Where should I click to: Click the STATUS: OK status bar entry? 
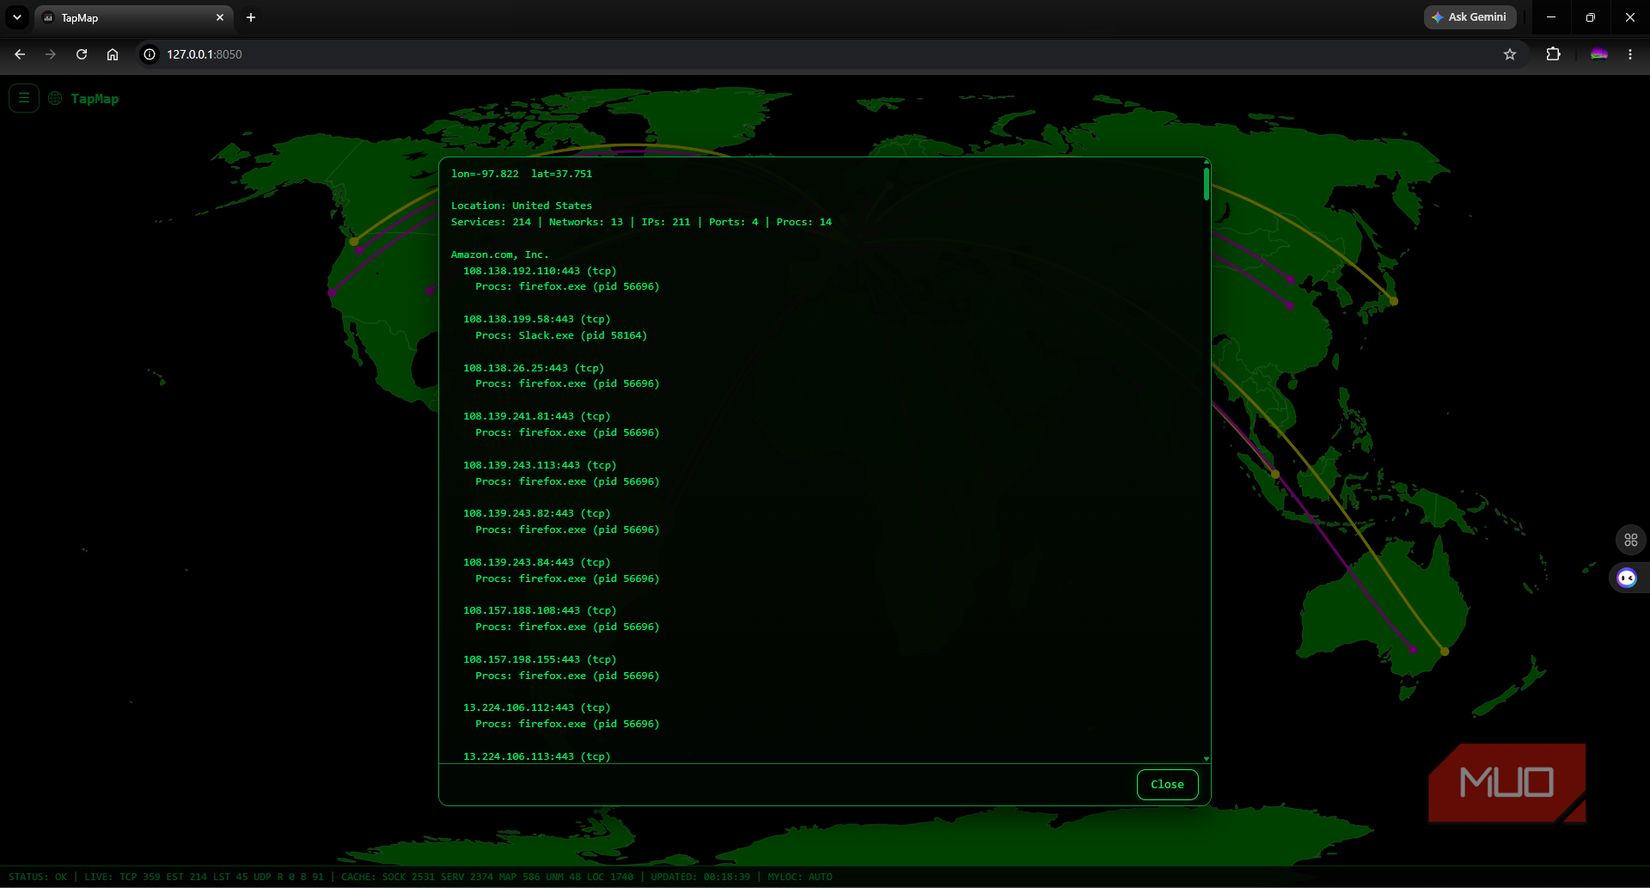38,877
